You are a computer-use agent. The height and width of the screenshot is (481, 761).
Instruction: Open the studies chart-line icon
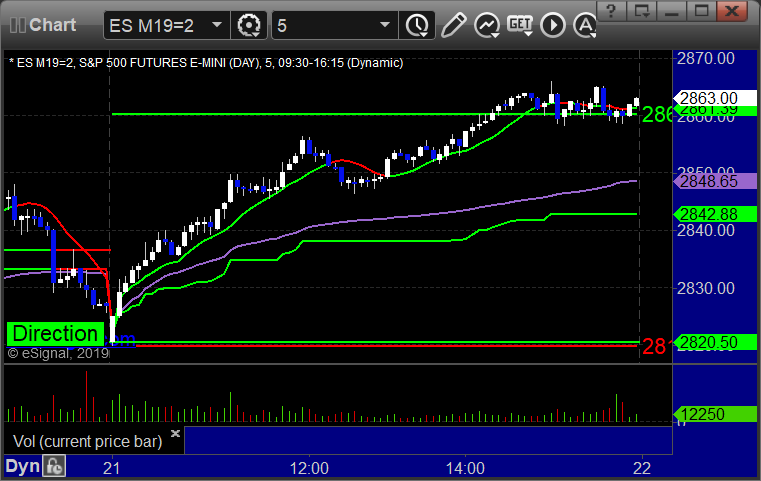(x=487, y=25)
